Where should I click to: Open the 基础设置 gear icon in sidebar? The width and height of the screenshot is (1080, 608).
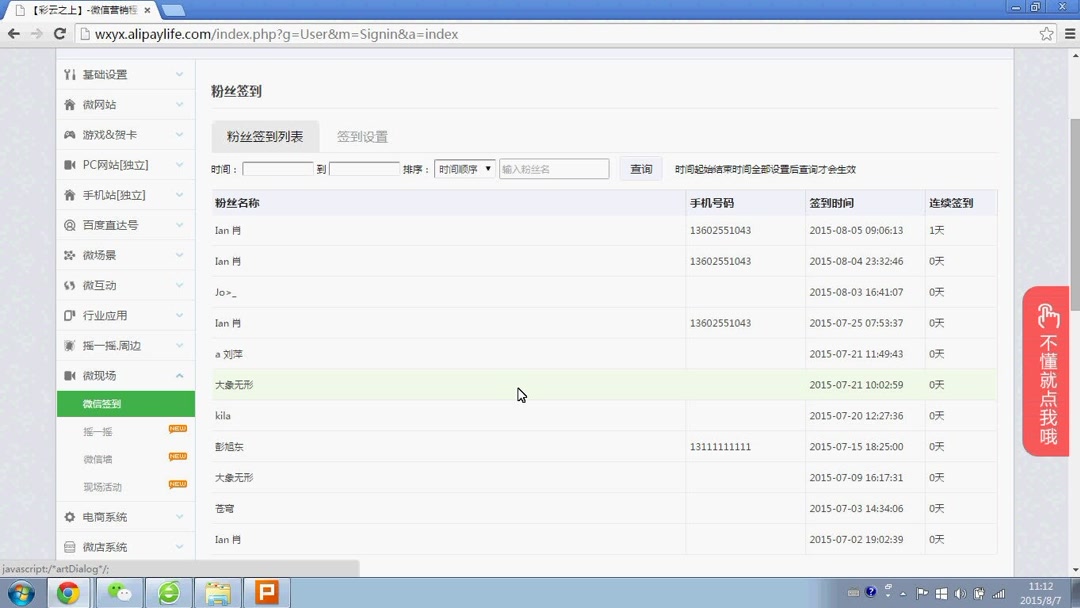tap(68, 74)
